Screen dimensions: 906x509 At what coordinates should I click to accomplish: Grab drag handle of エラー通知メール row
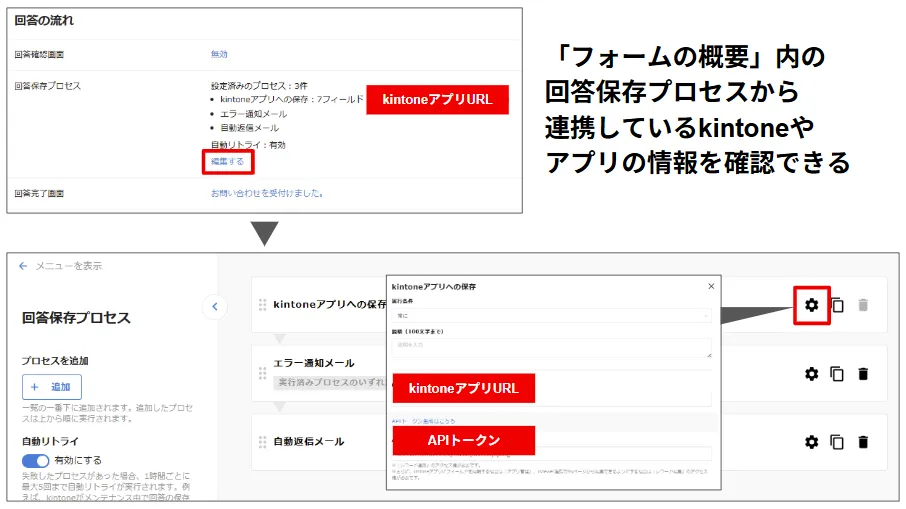click(x=262, y=373)
